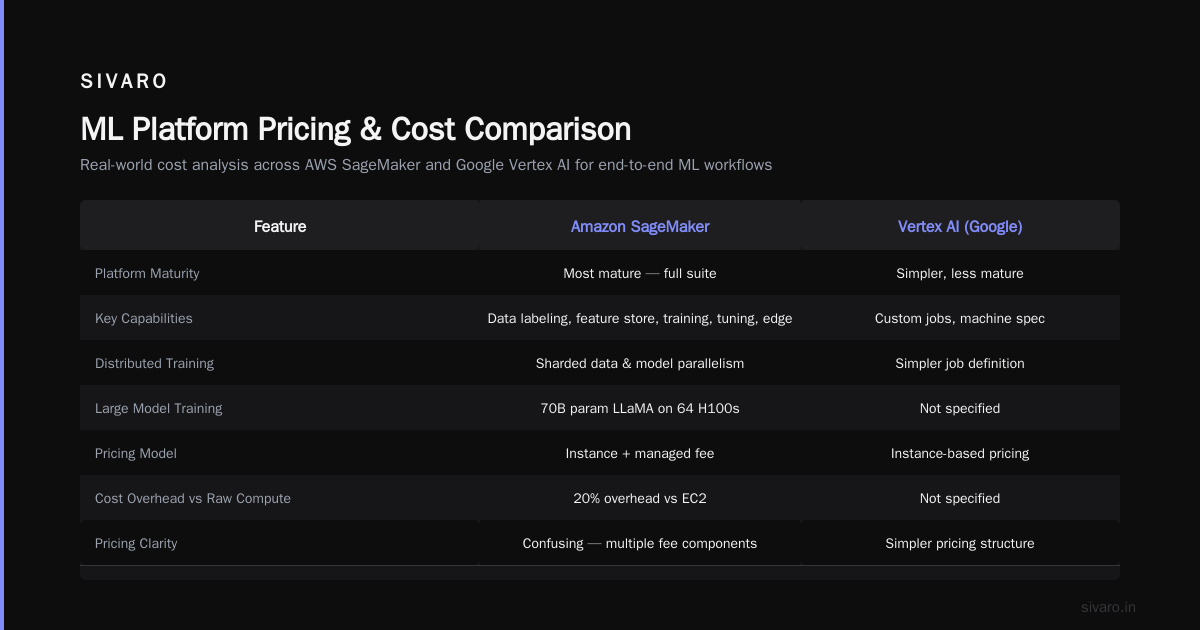1200x630 pixels.
Task: Select the 'Pricing Model' row label
Action: [136, 453]
